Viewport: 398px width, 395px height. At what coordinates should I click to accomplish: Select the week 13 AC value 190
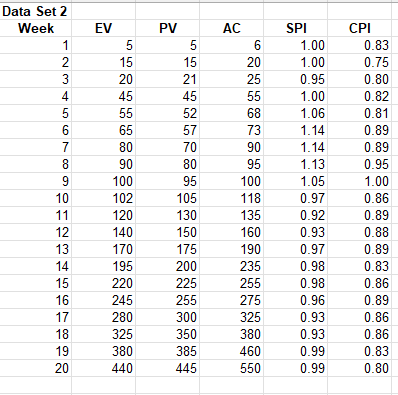pos(231,249)
